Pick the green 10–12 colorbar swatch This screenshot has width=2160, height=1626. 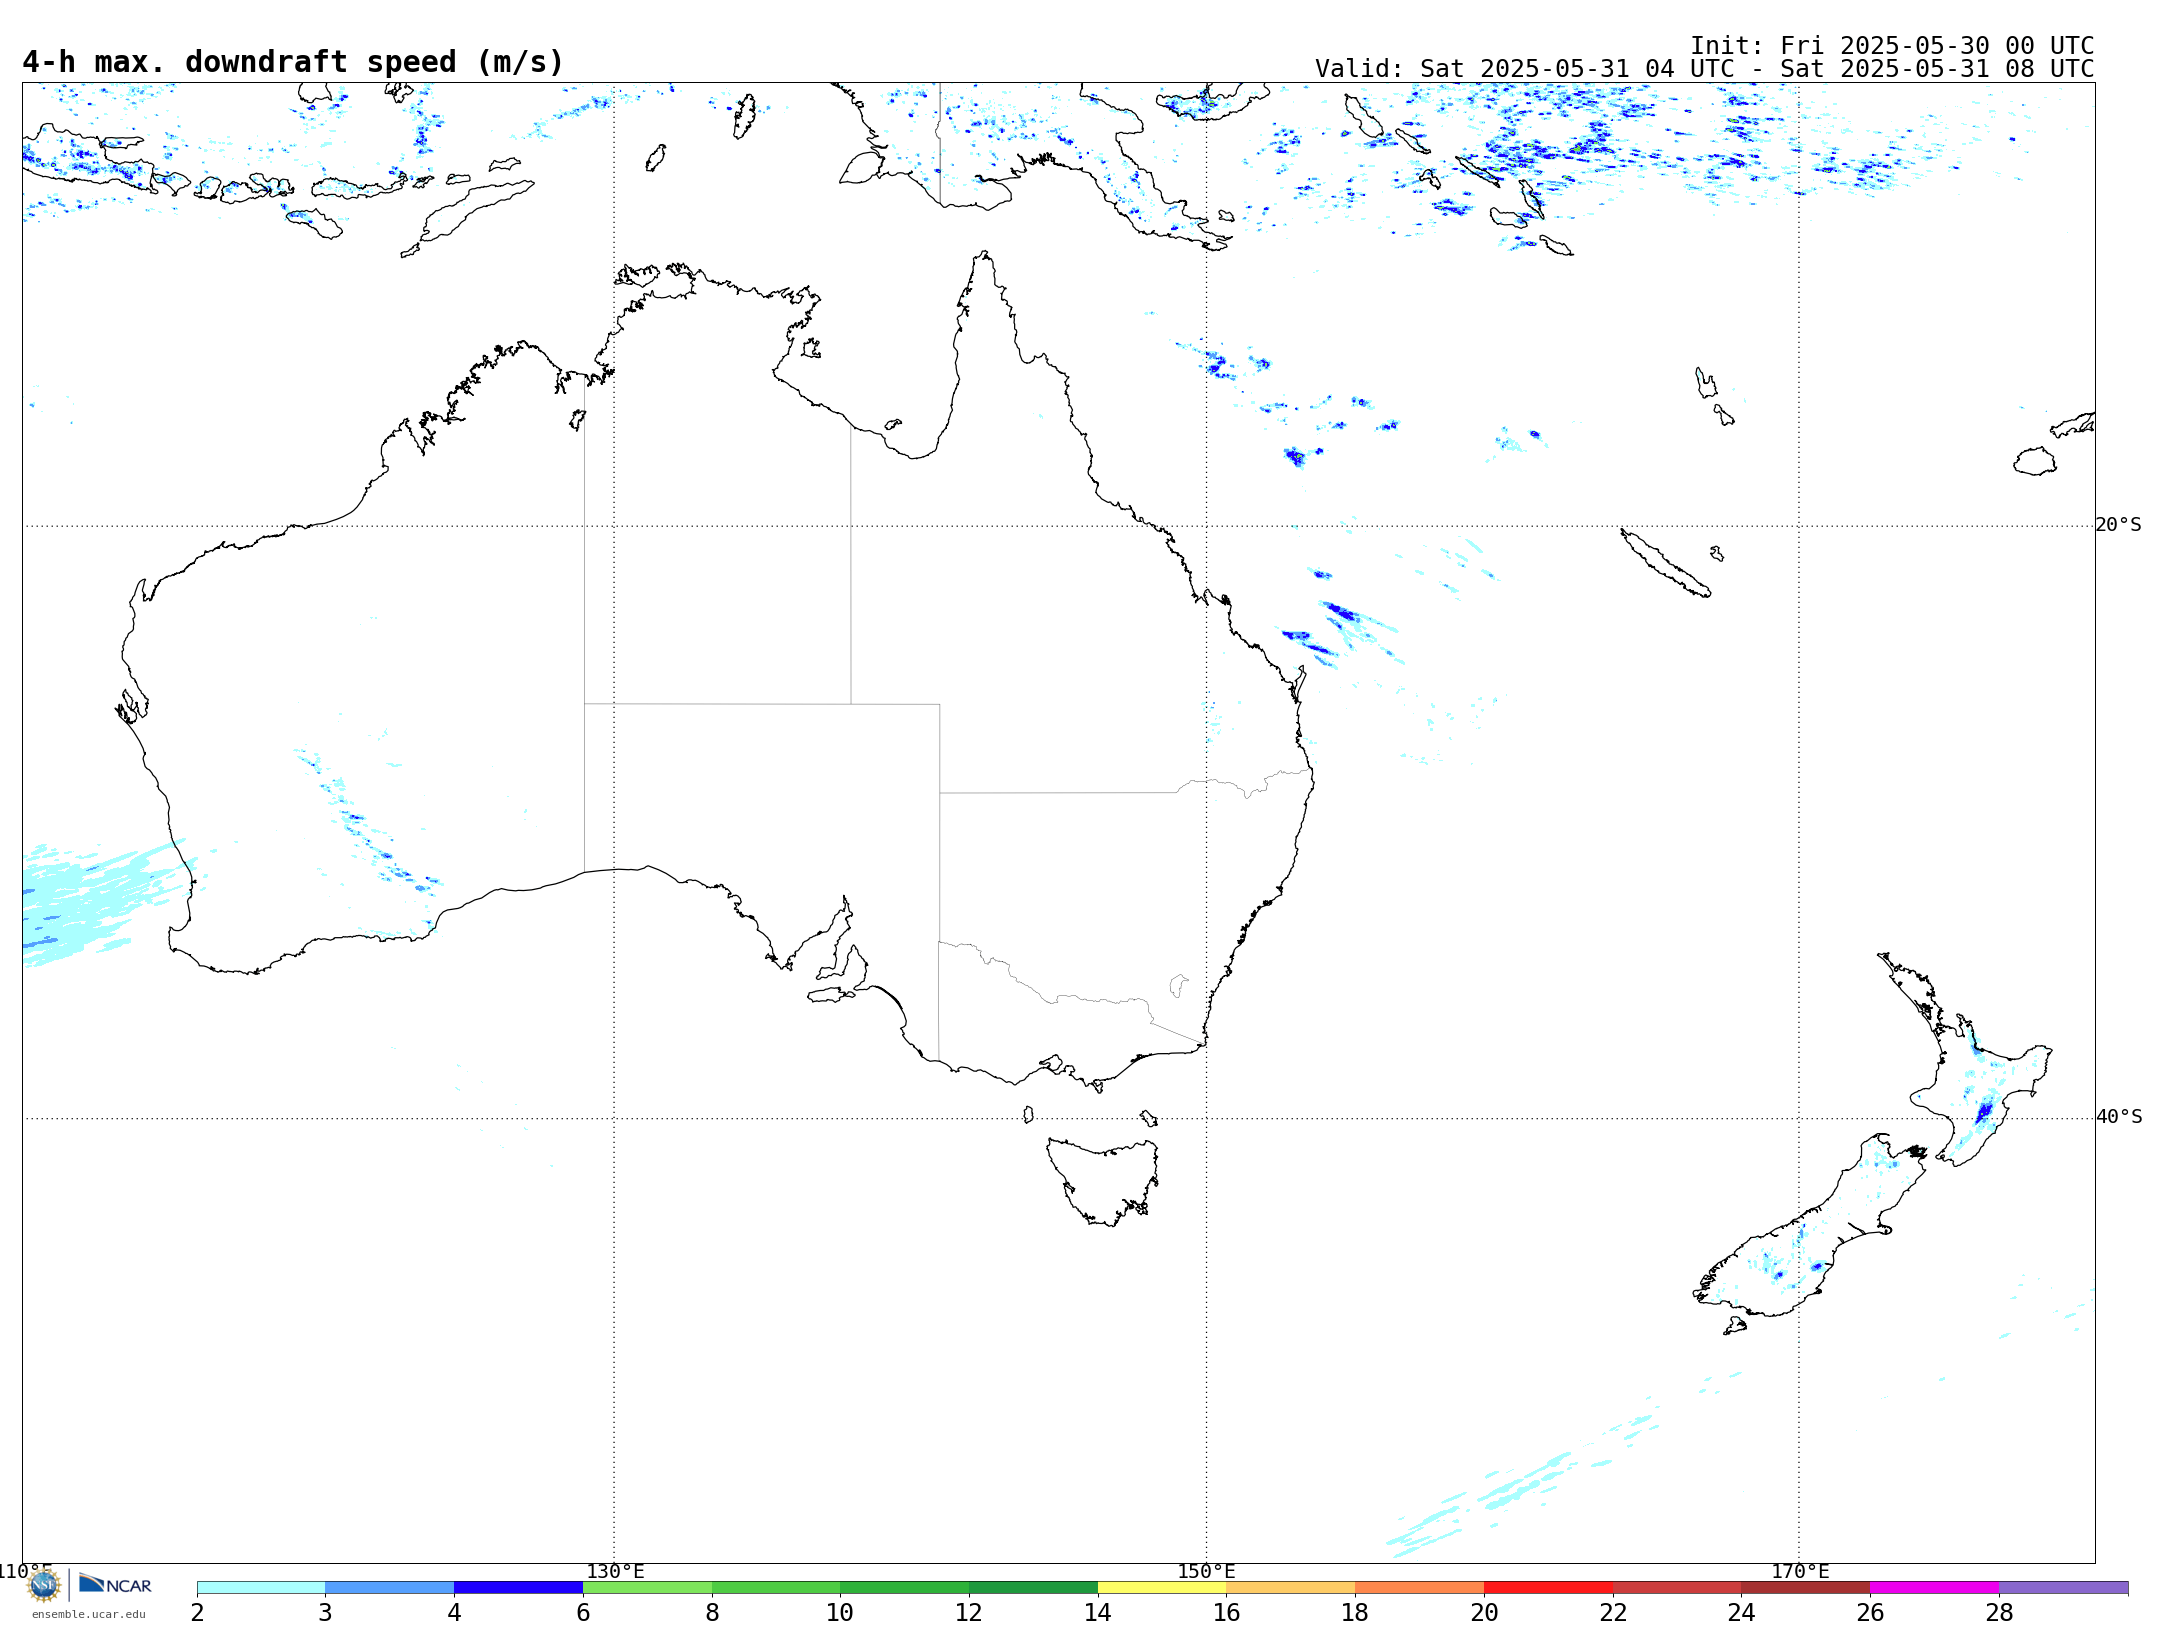(904, 1588)
